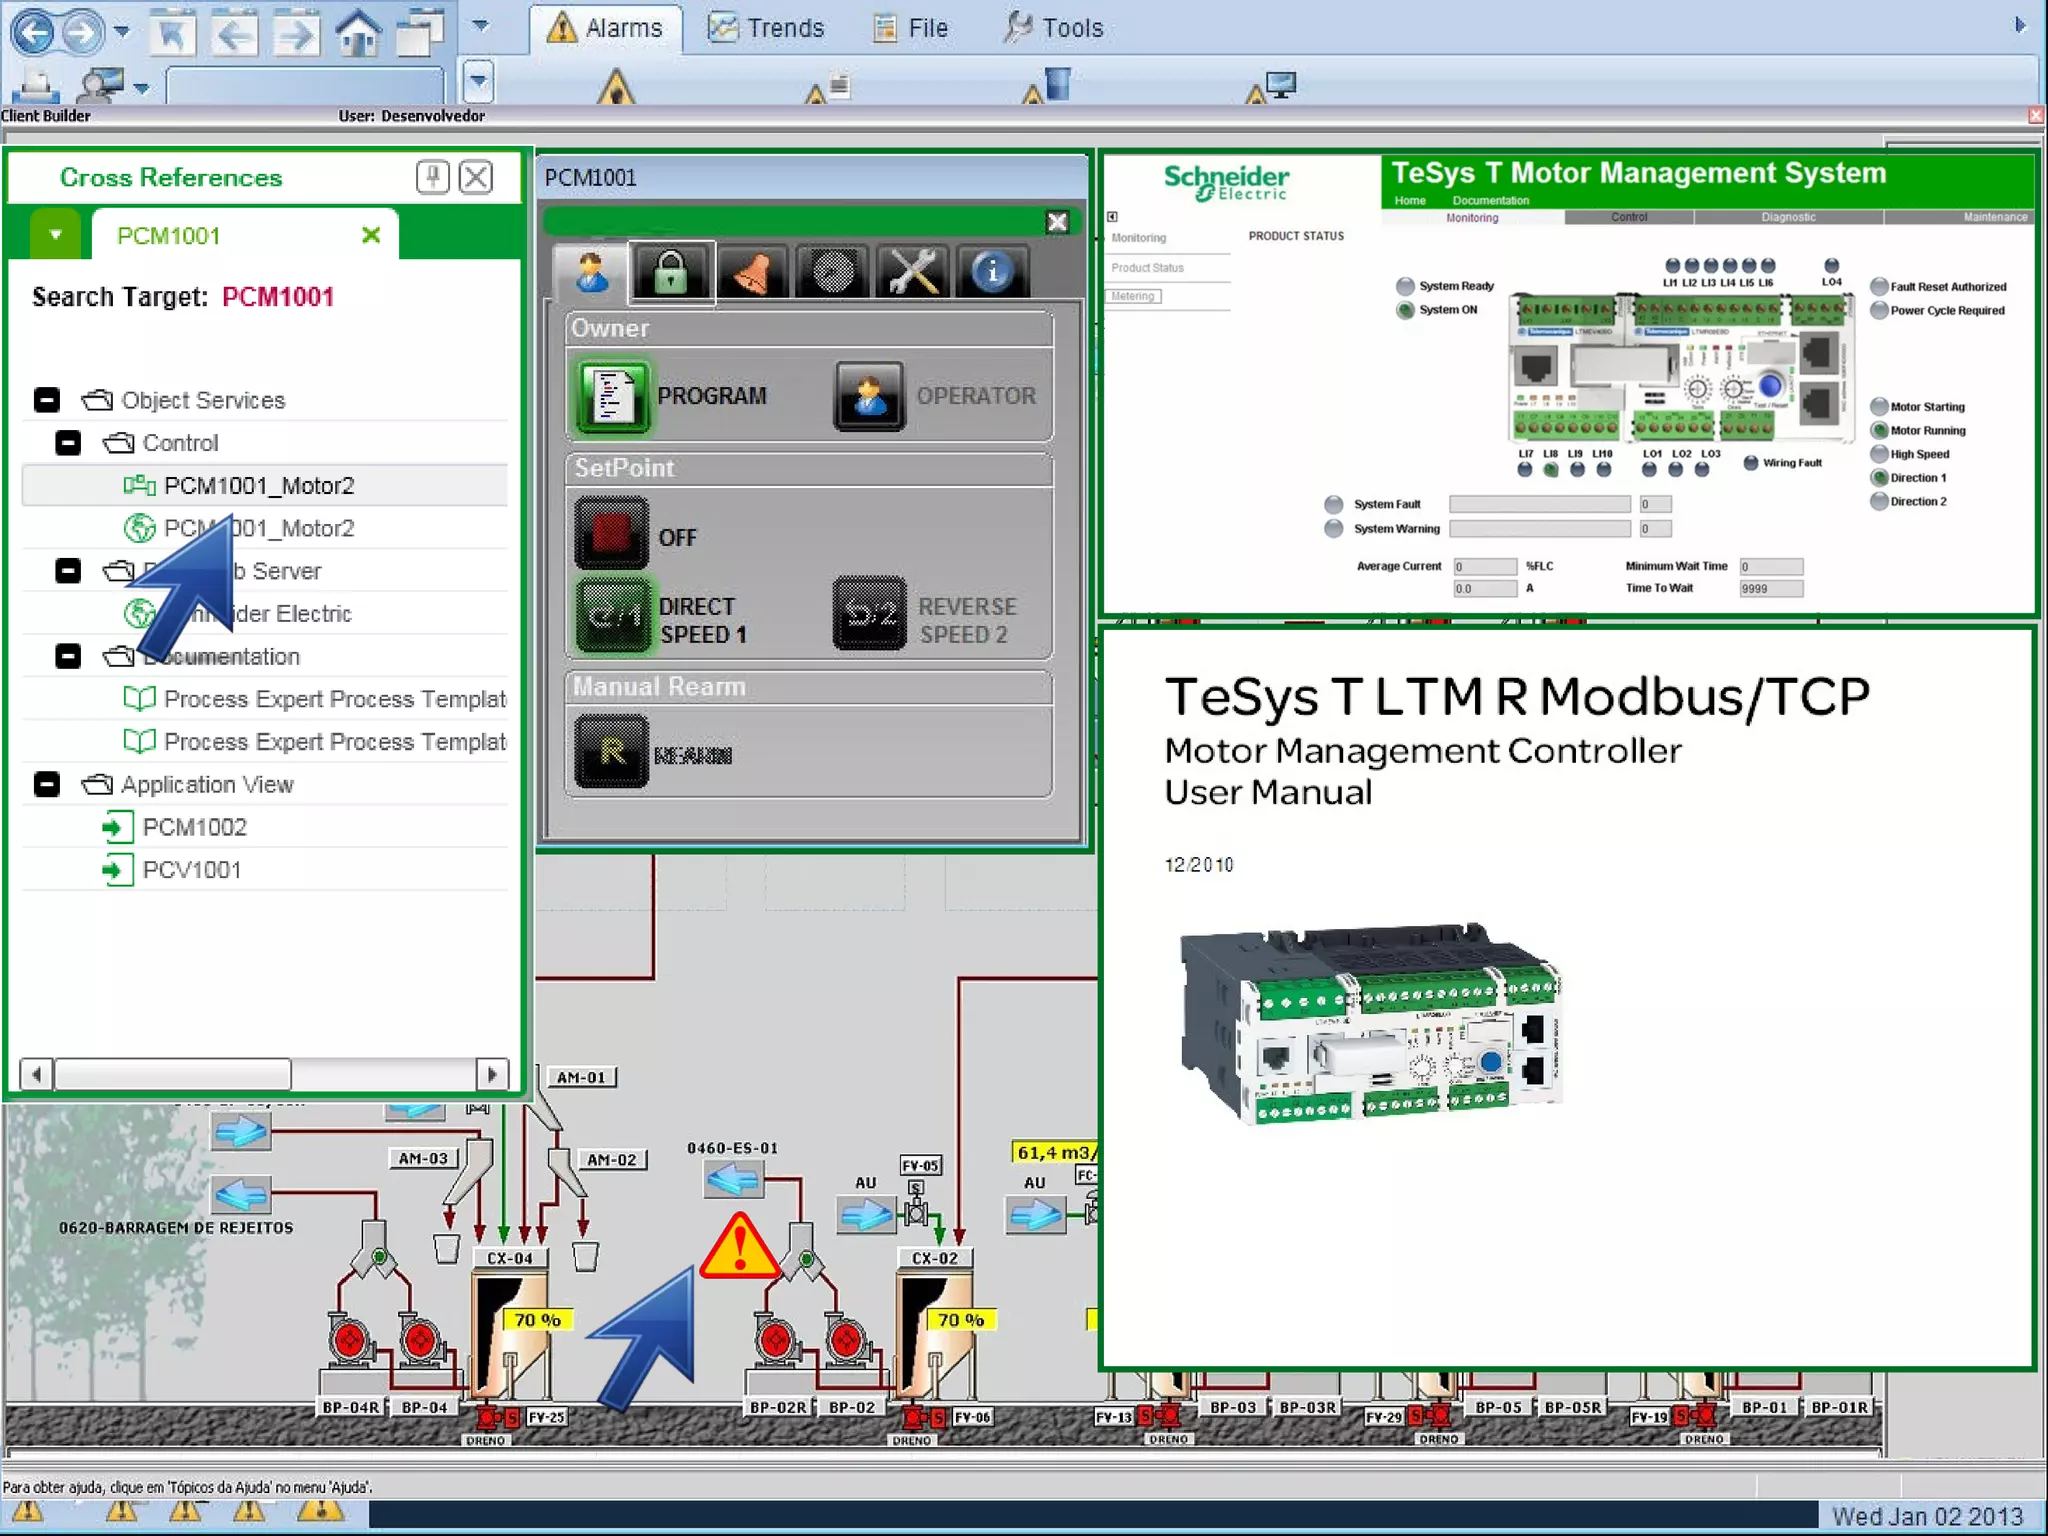Screen dimensions: 2048x1536
Task: Open the alarm bell tab in PCM1001
Action: point(752,272)
